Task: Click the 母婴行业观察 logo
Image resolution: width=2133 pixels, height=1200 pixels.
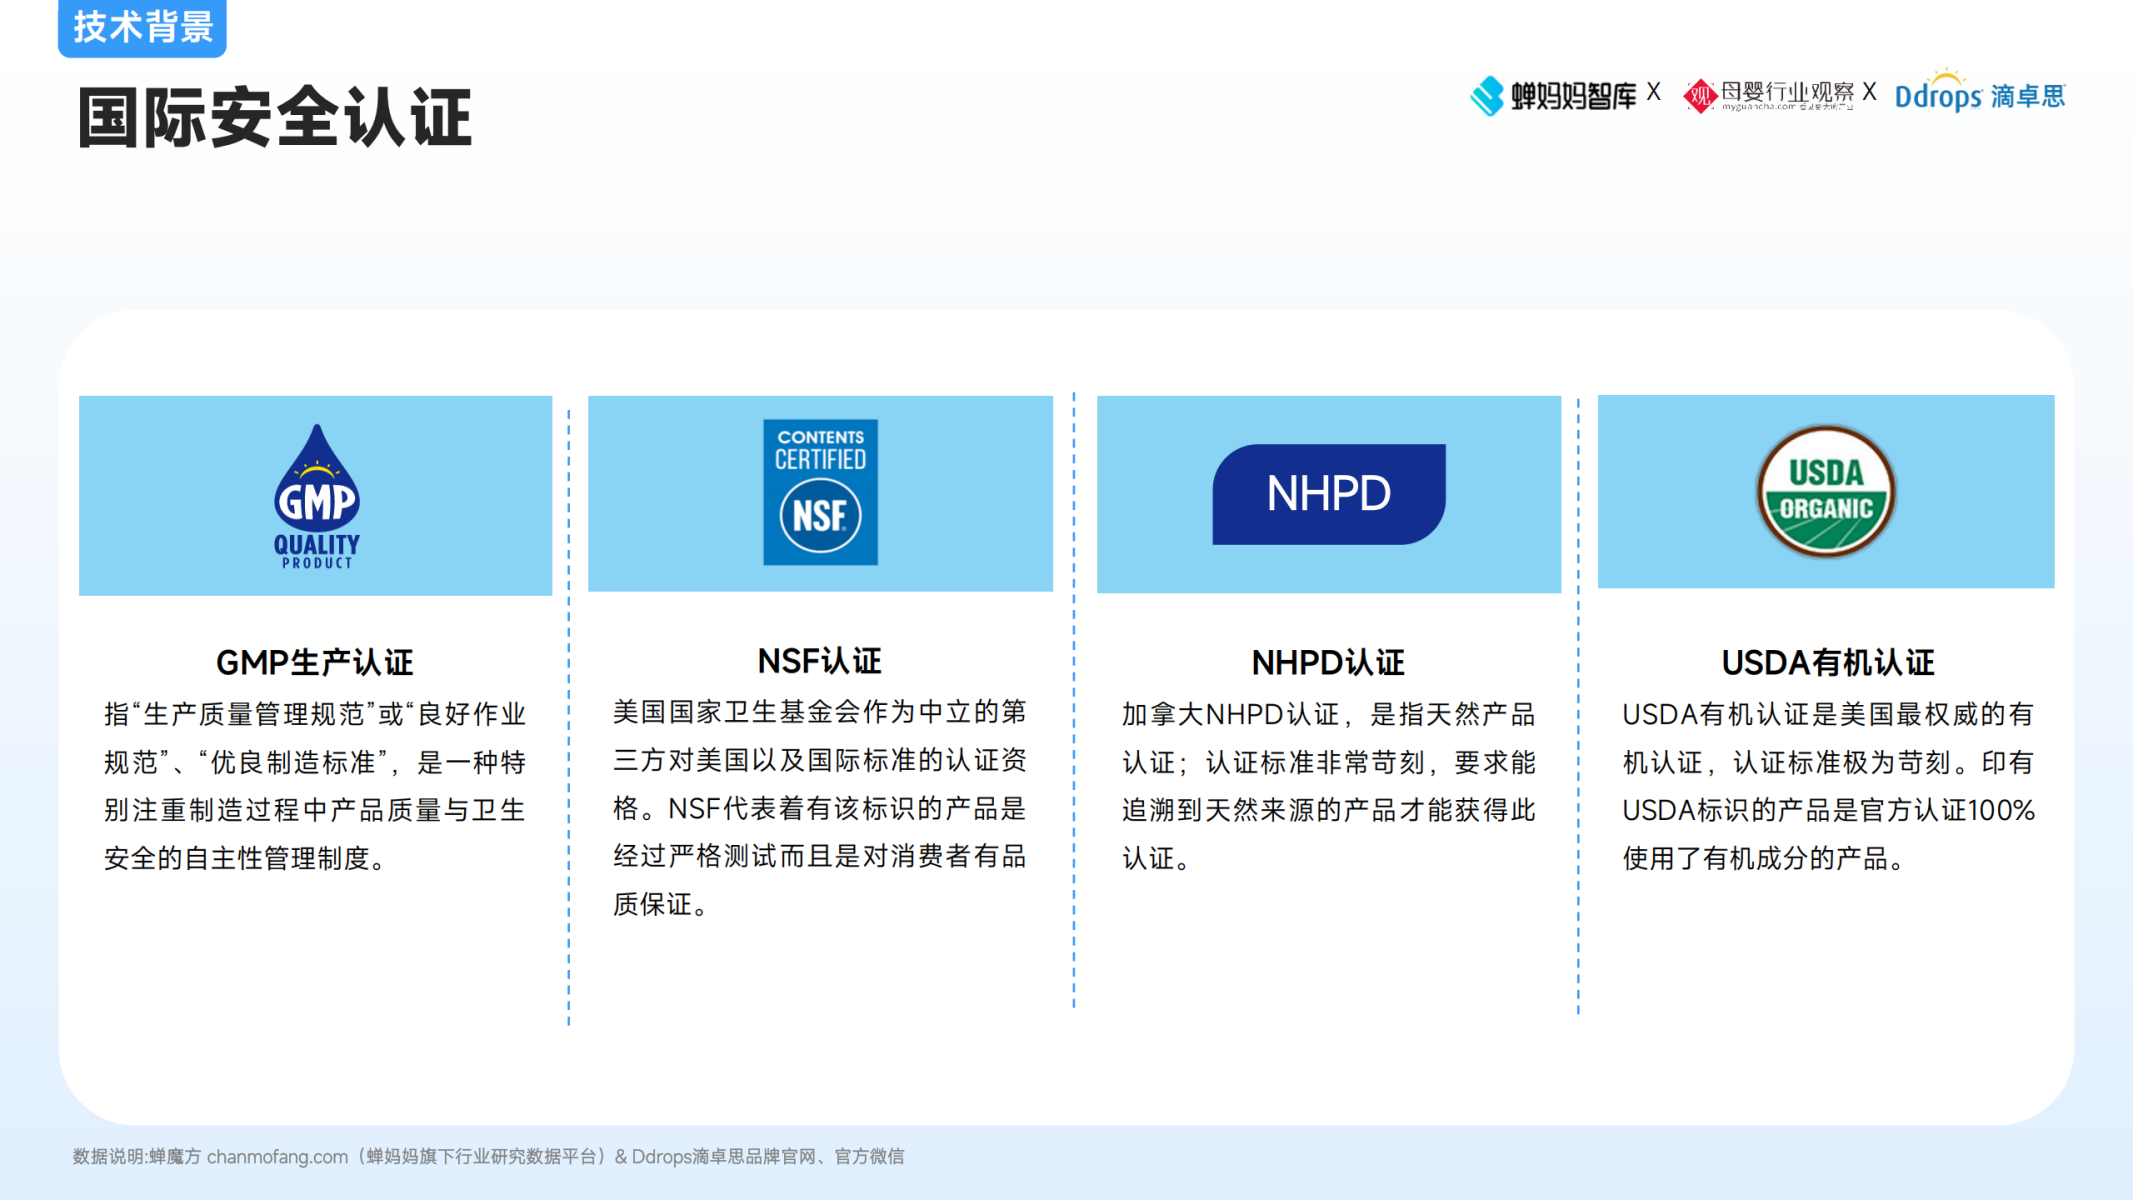Action: pyautogui.click(x=1768, y=96)
